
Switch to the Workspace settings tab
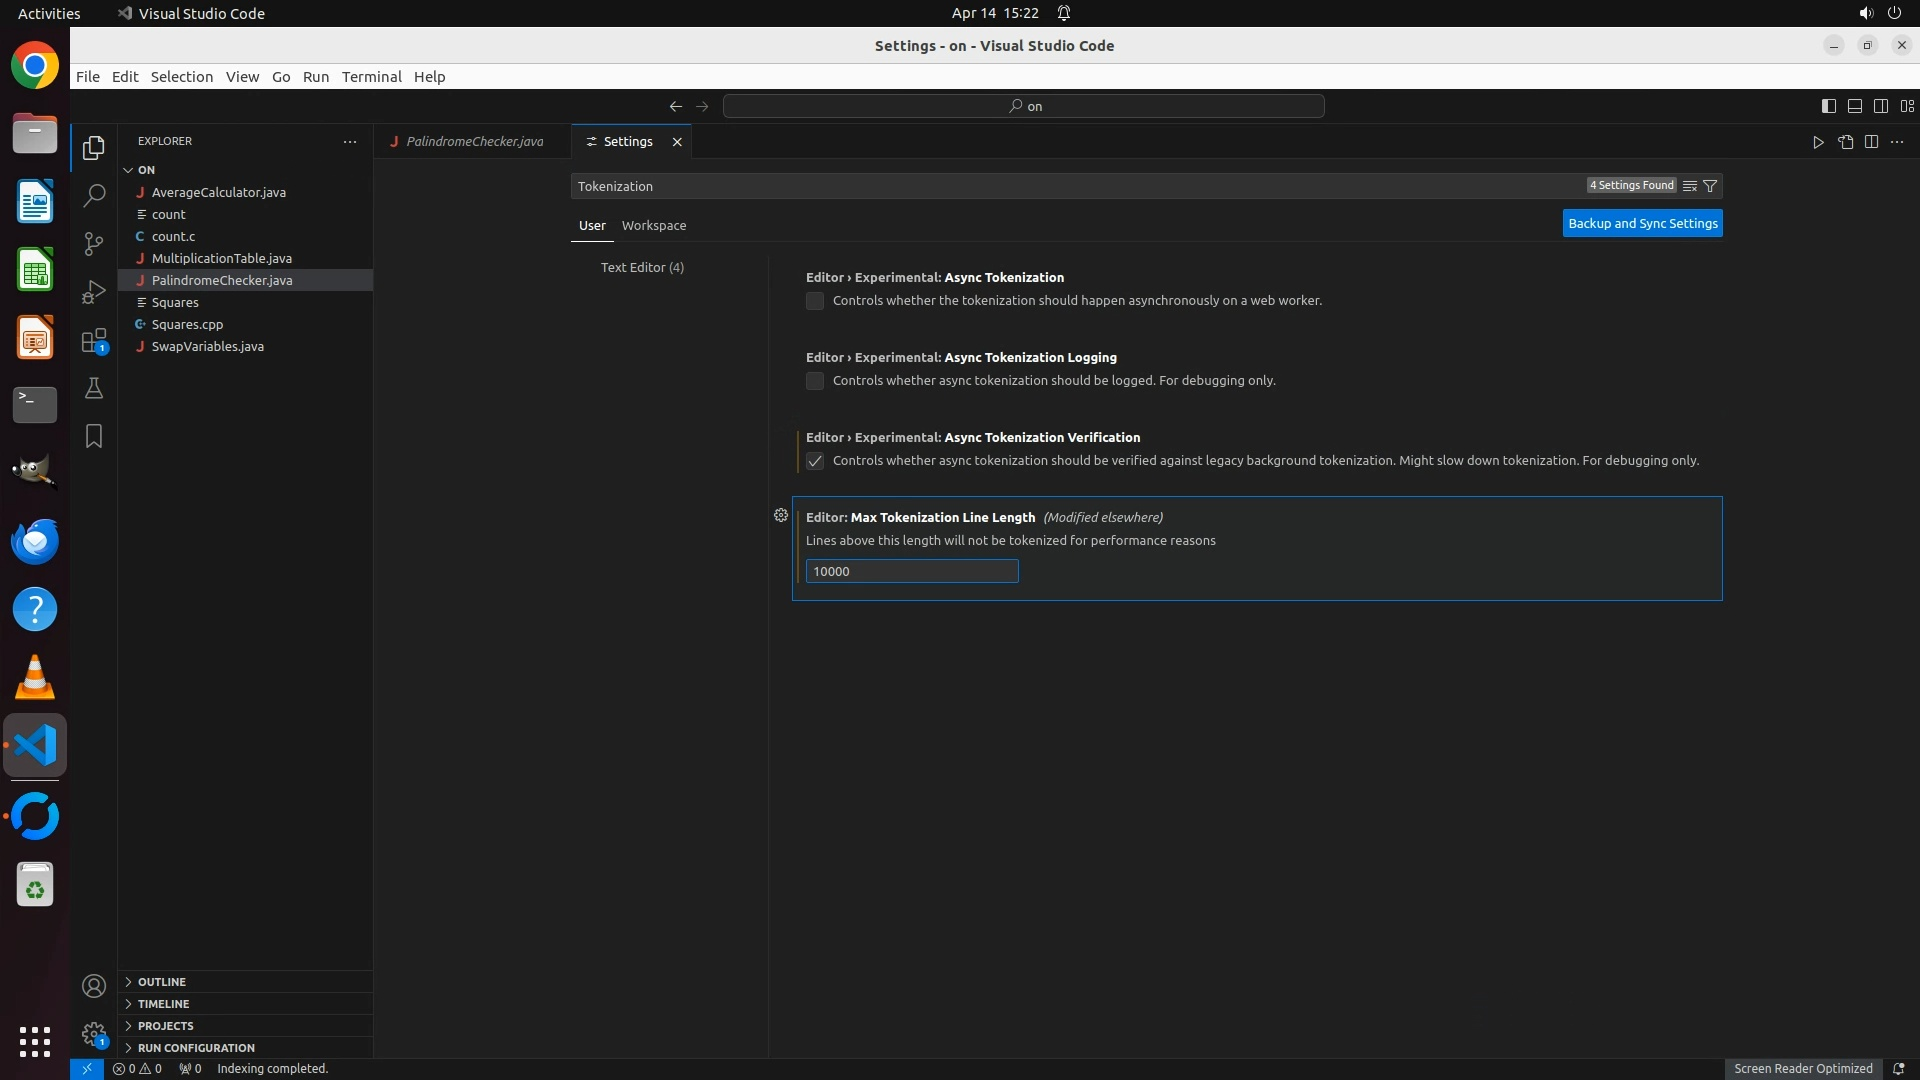point(654,226)
